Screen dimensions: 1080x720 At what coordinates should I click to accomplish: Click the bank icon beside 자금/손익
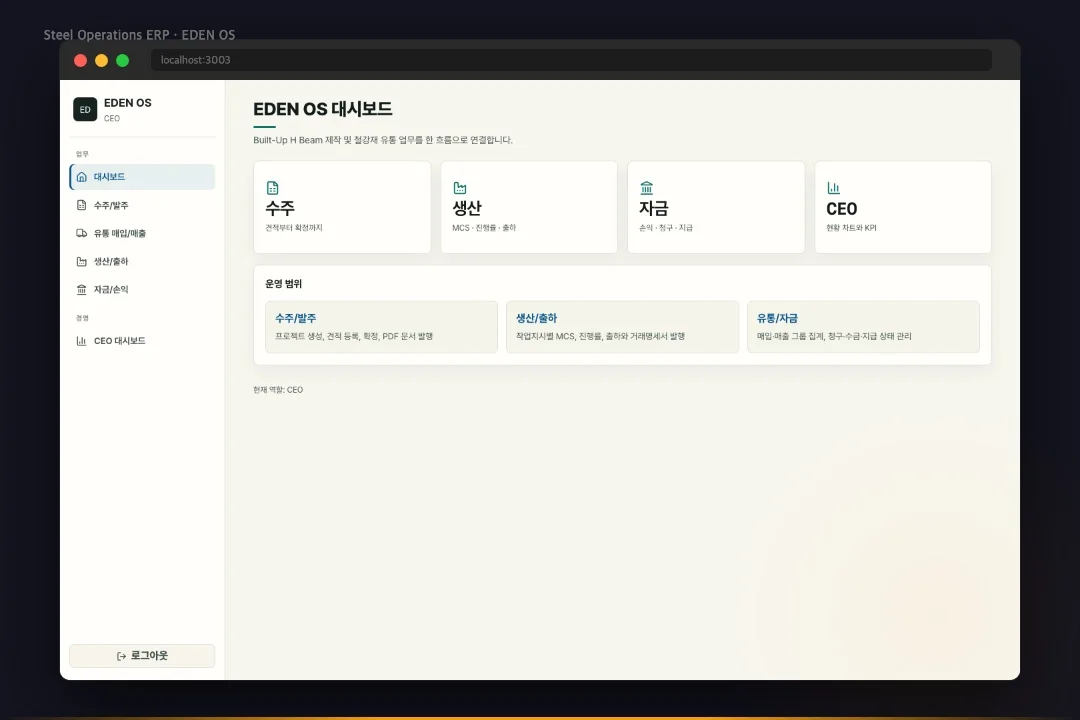click(81, 290)
